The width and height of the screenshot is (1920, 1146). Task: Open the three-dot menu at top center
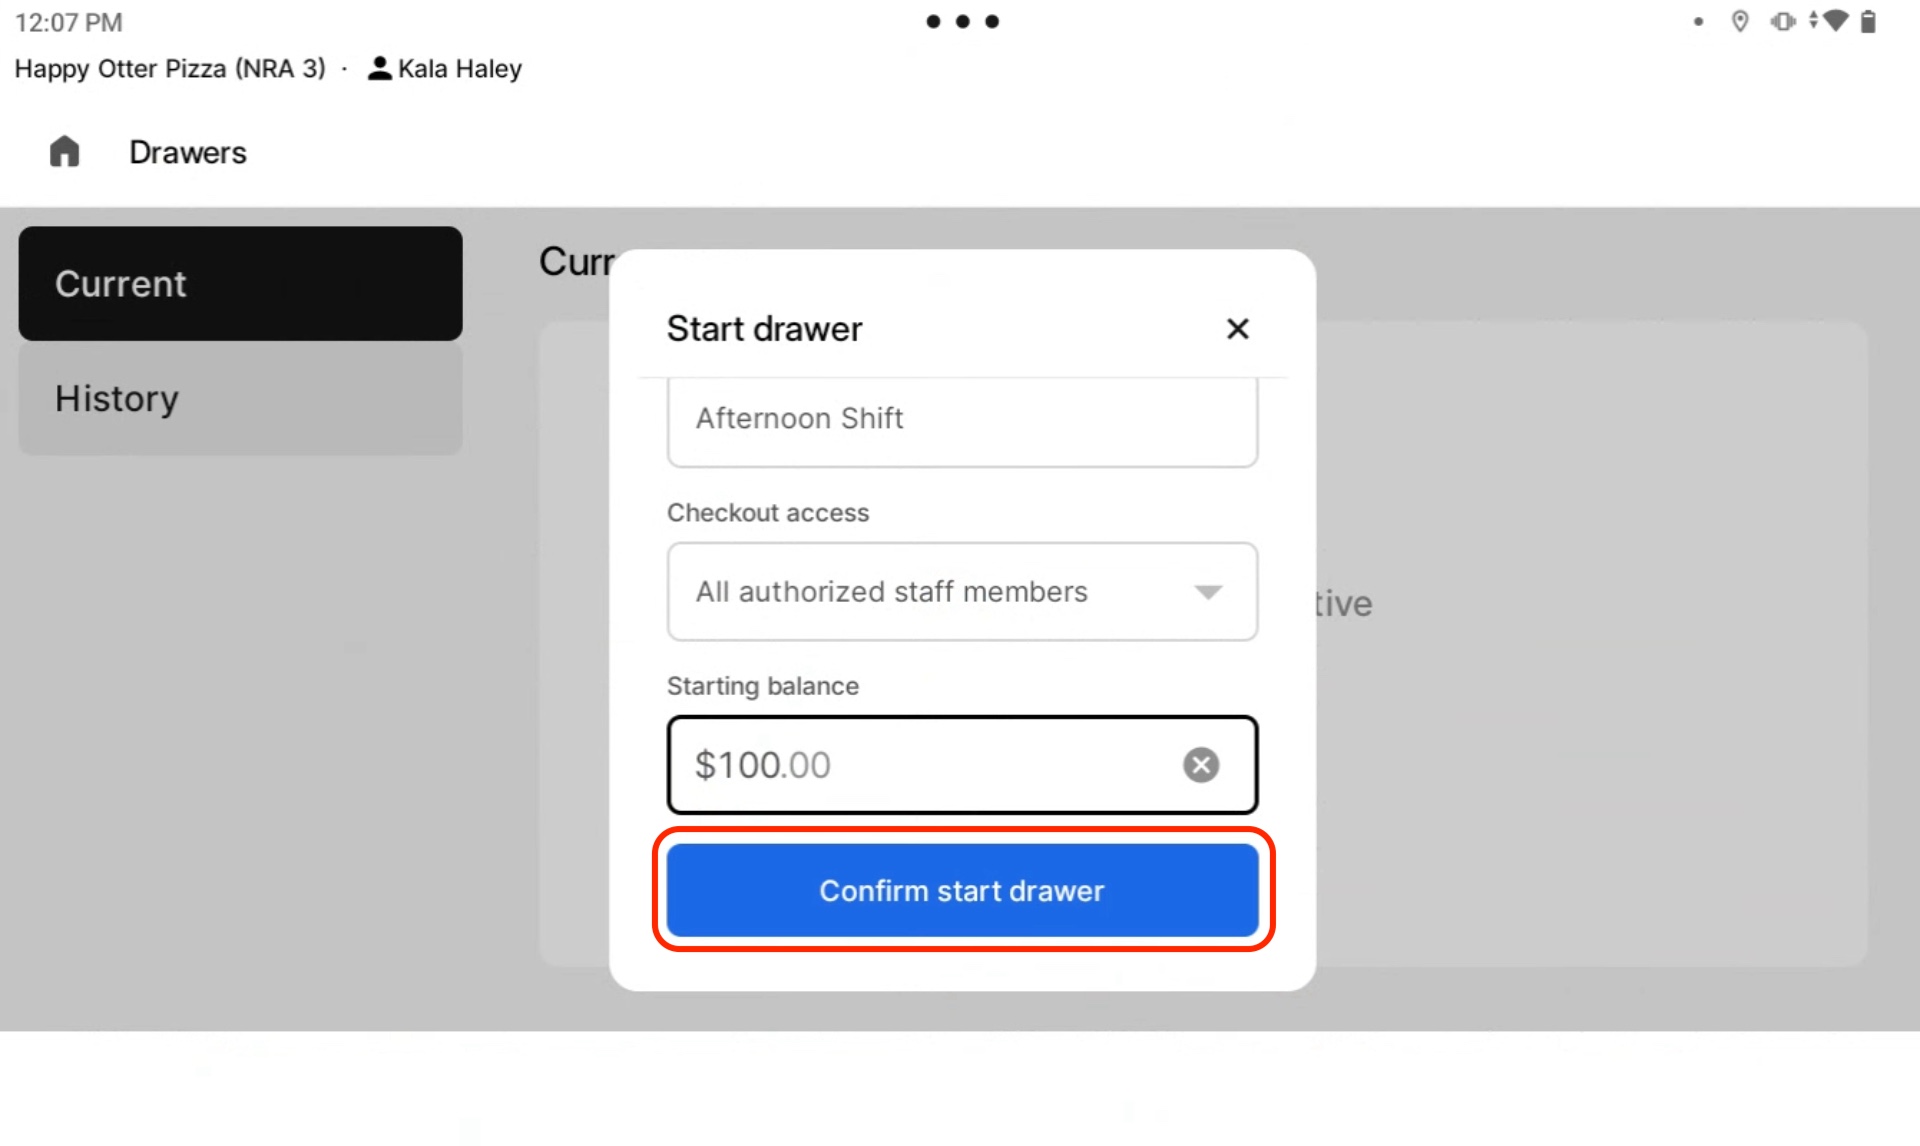coord(963,21)
